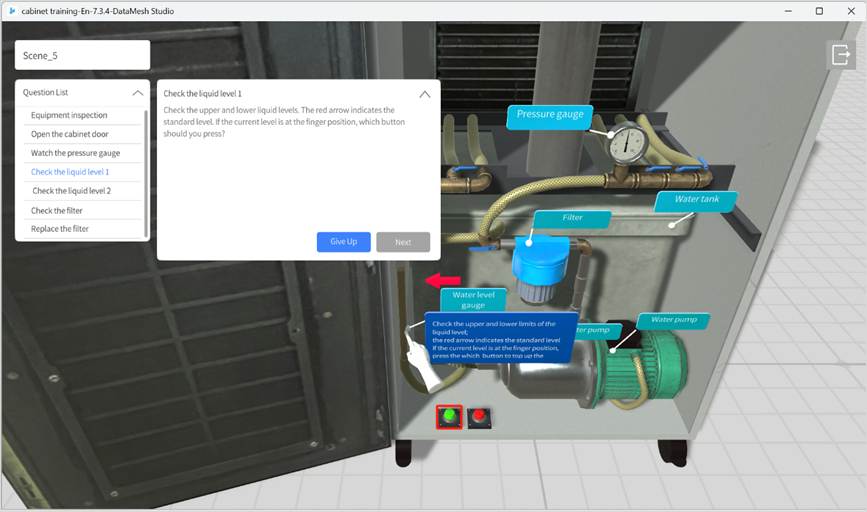The height and width of the screenshot is (512, 867).
Task: Select 'Open the cabinet door' question
Action: click(x=70, y=134)
